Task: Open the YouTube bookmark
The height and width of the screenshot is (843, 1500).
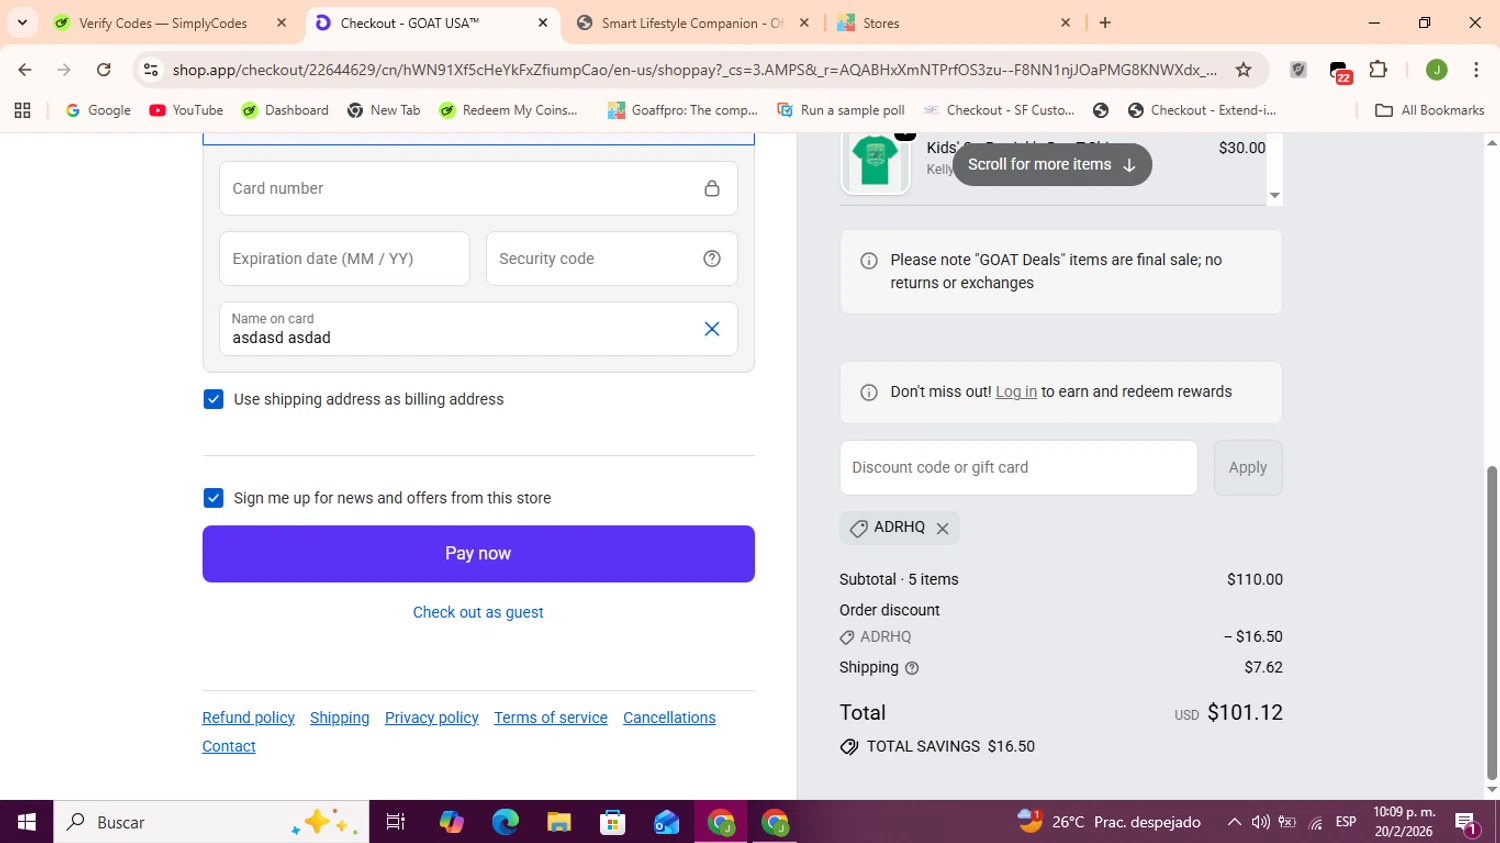Action: point(186,110)
